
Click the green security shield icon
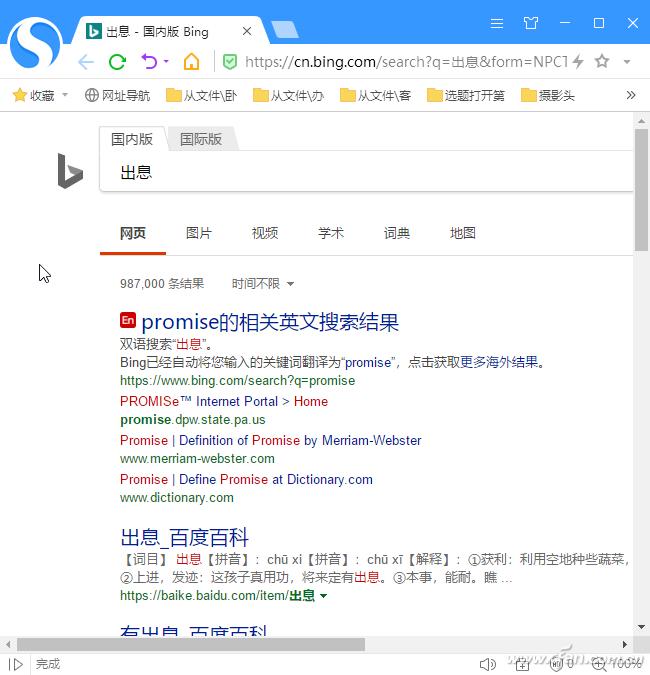click(x=229, y=62)
